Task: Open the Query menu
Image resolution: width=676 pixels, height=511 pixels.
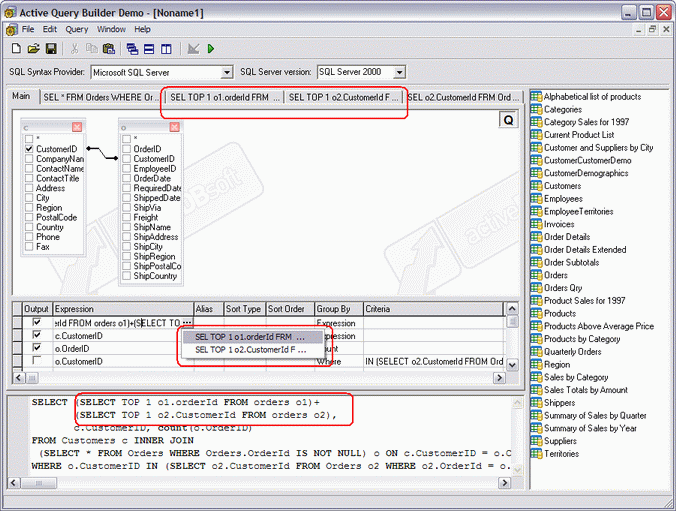Action: [77, 29]
